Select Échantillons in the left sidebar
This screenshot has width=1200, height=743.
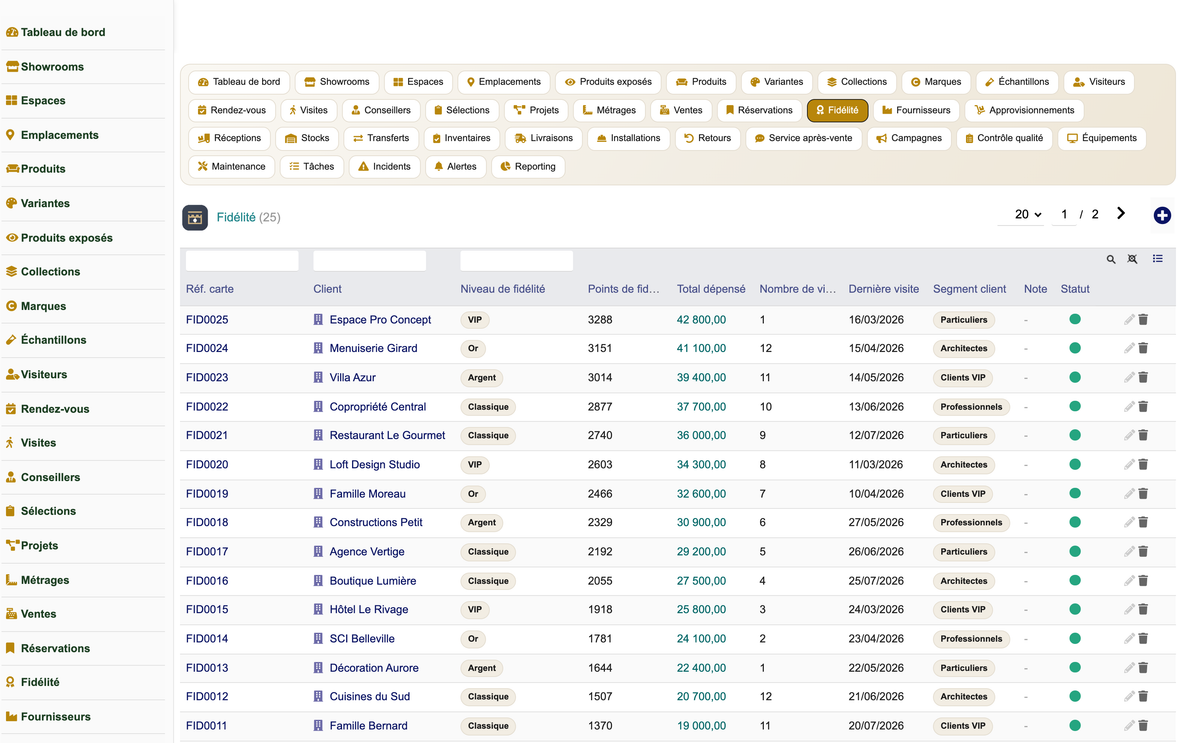tap(53, 340)
